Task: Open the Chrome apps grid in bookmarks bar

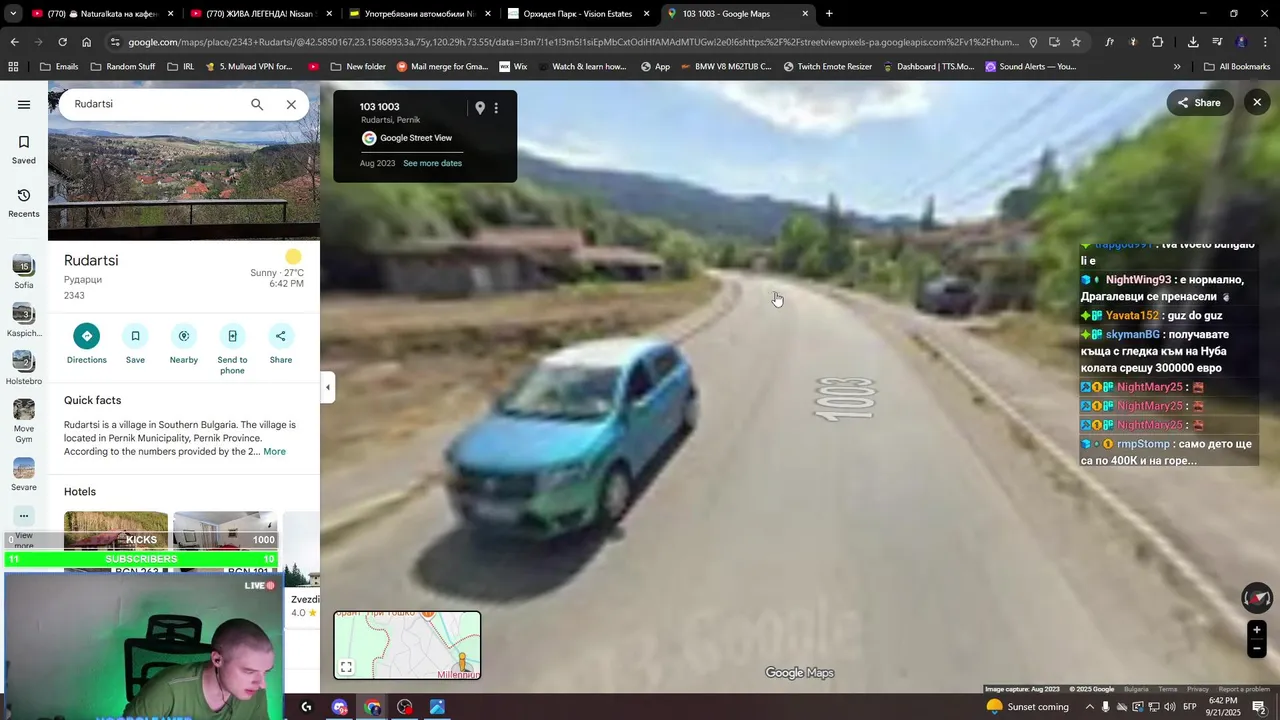Action: [x=13, y=67]
